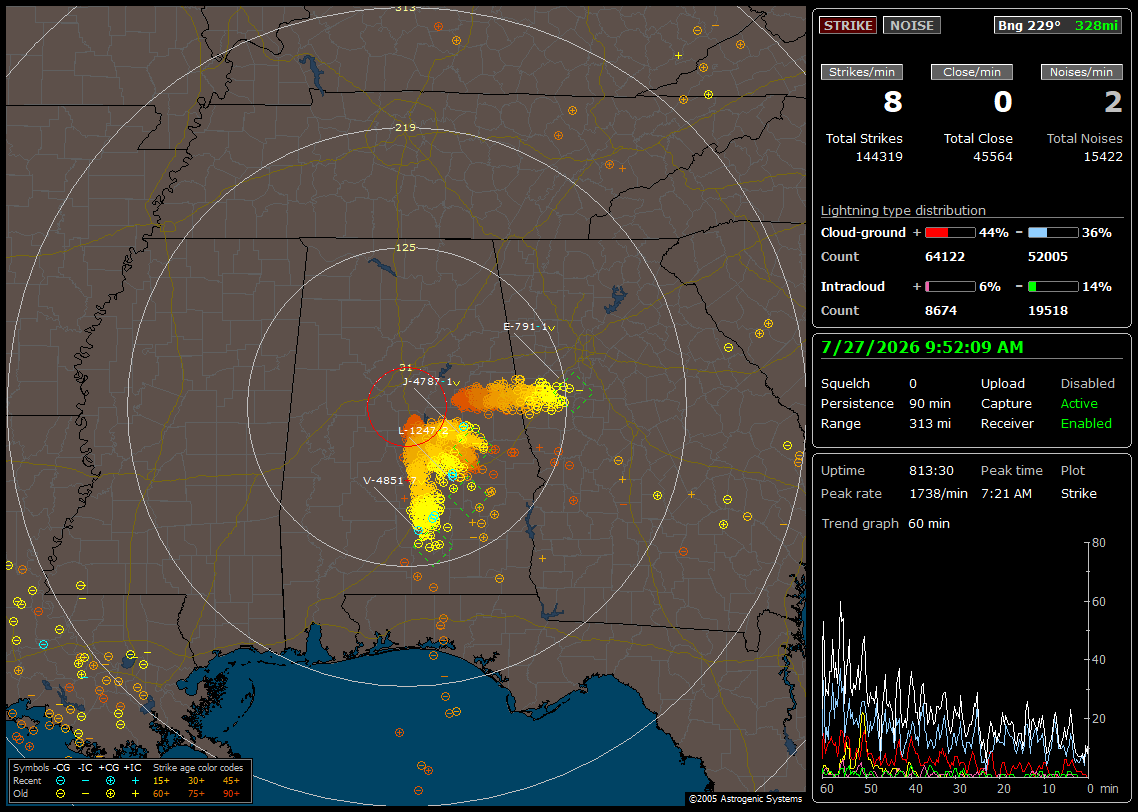The height and width of the screenshot is (812, 1138).
Task: Toggle the Upload Disabled status
Action: [x=1087, y=384]
